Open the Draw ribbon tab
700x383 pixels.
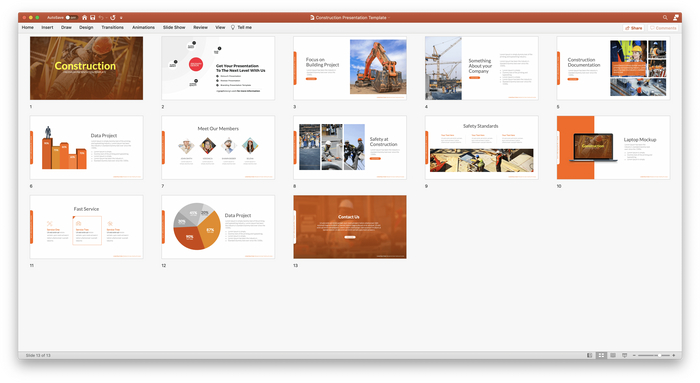pyautogui.click(x=66, y=27)
